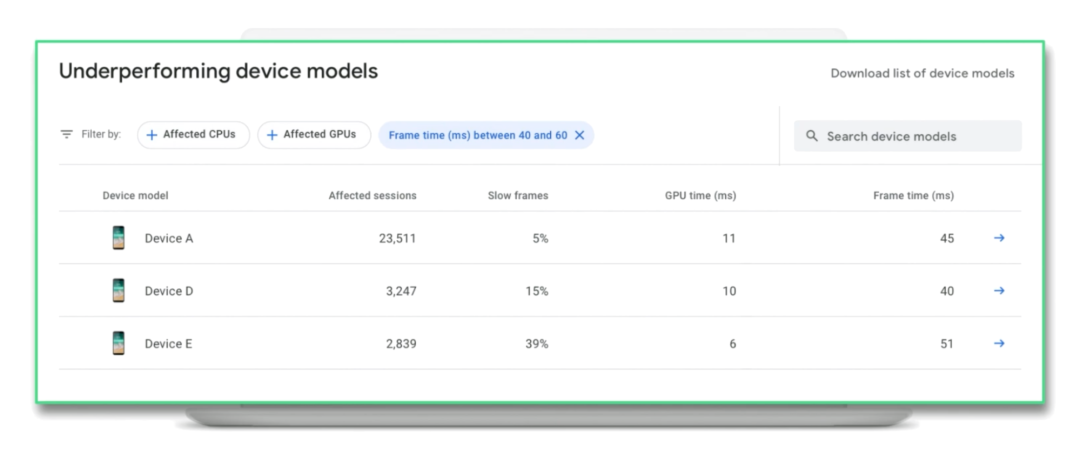The height and width of the screenshot is (454, 1080).
Task: Open Device D details arrow
Action: pyautogui.click(x=998, y=291)
